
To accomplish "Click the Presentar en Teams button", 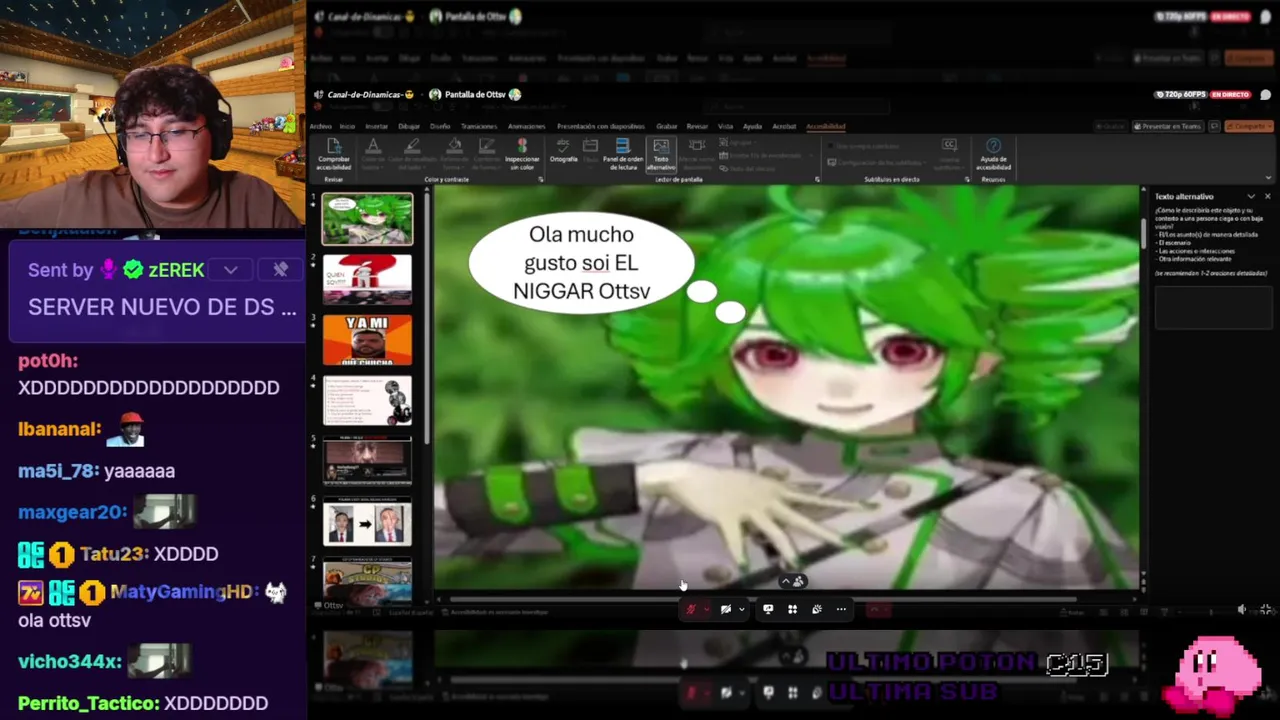I will (1167, 126).
